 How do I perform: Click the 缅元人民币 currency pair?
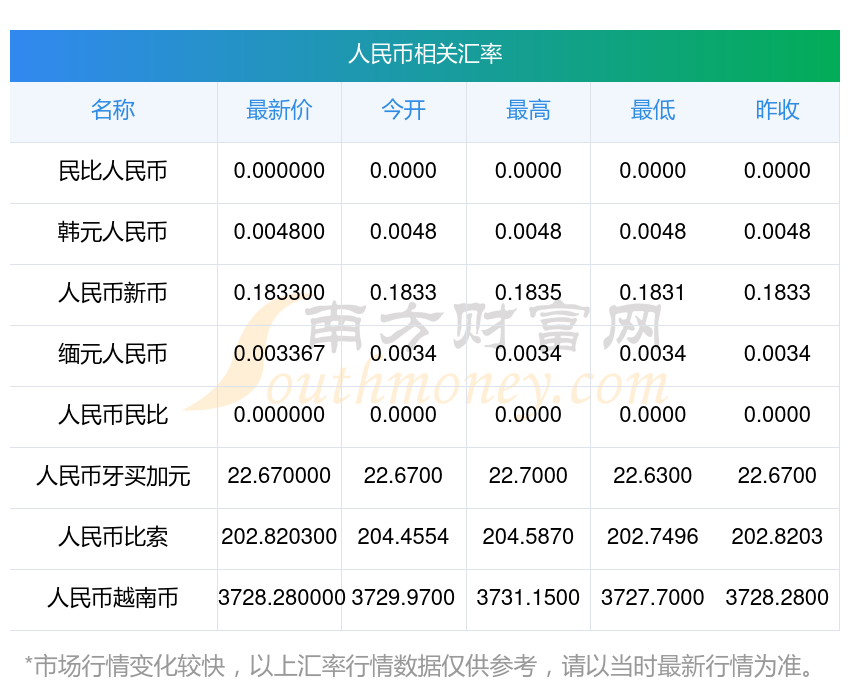(113, 355)
